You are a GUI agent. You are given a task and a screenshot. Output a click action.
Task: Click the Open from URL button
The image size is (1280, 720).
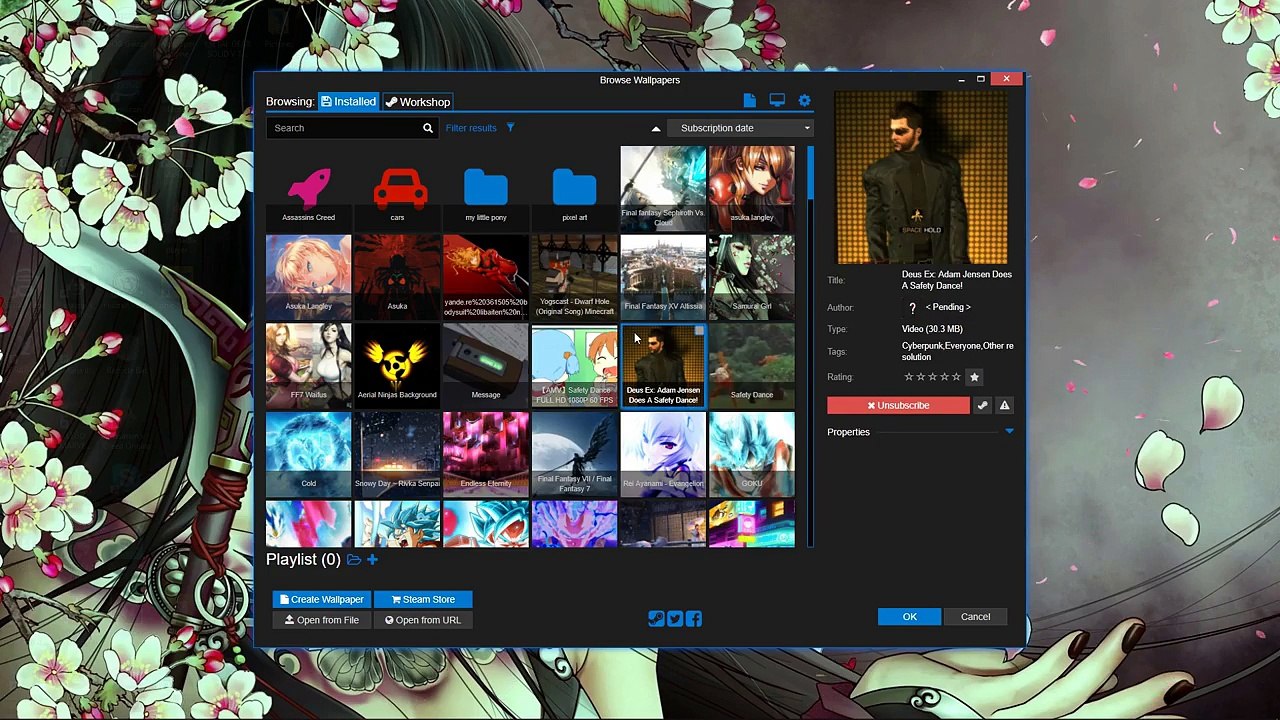pyautogui.click(x=423, y=620)
